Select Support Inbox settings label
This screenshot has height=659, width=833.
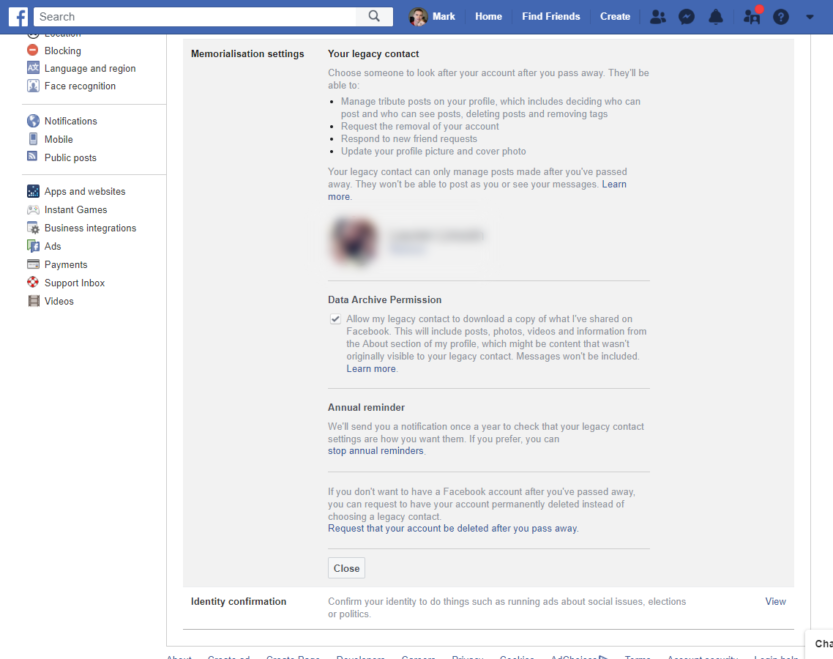(x=74, y=283)
